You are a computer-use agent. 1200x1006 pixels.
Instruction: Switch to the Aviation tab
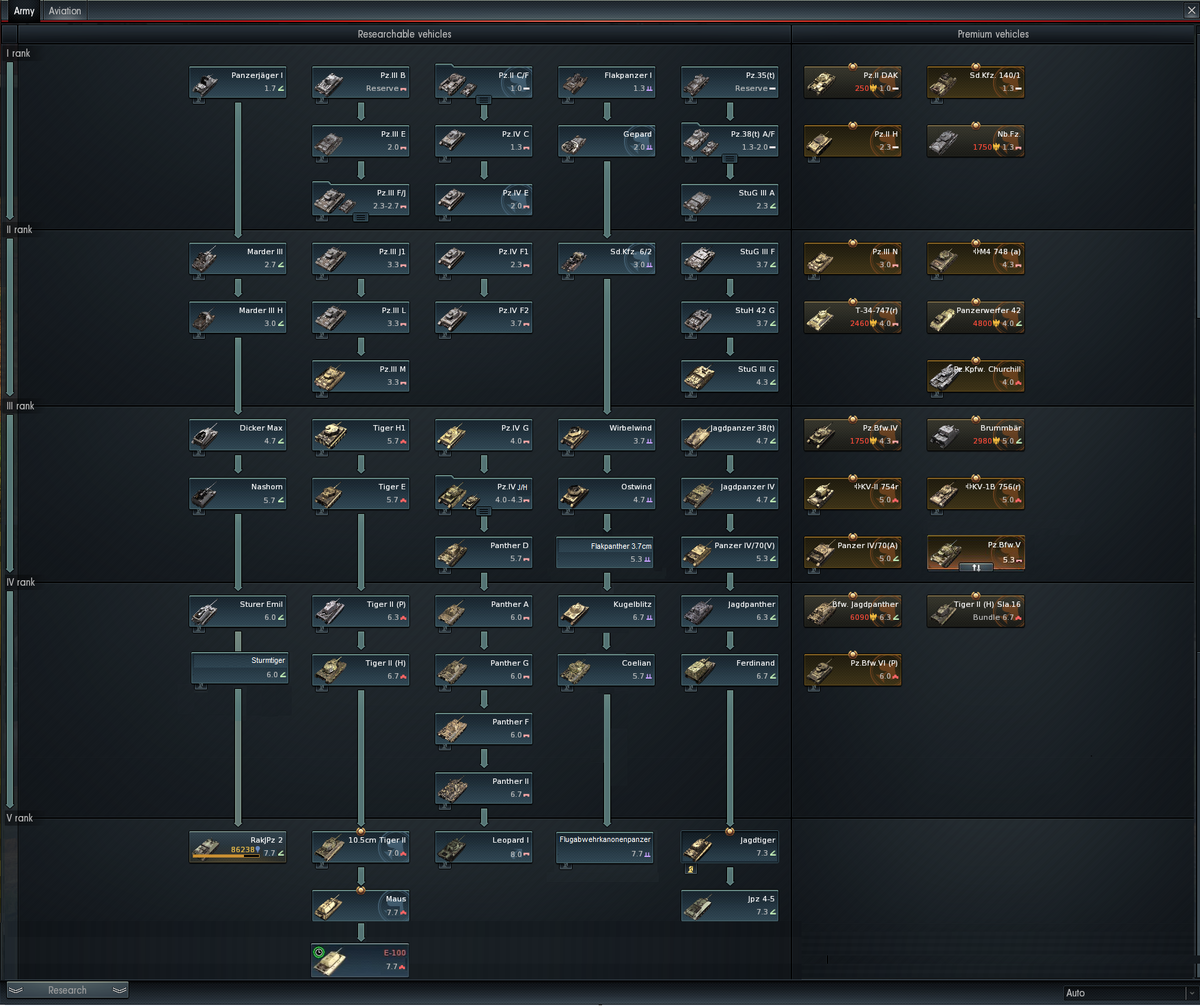click(65, 10)
